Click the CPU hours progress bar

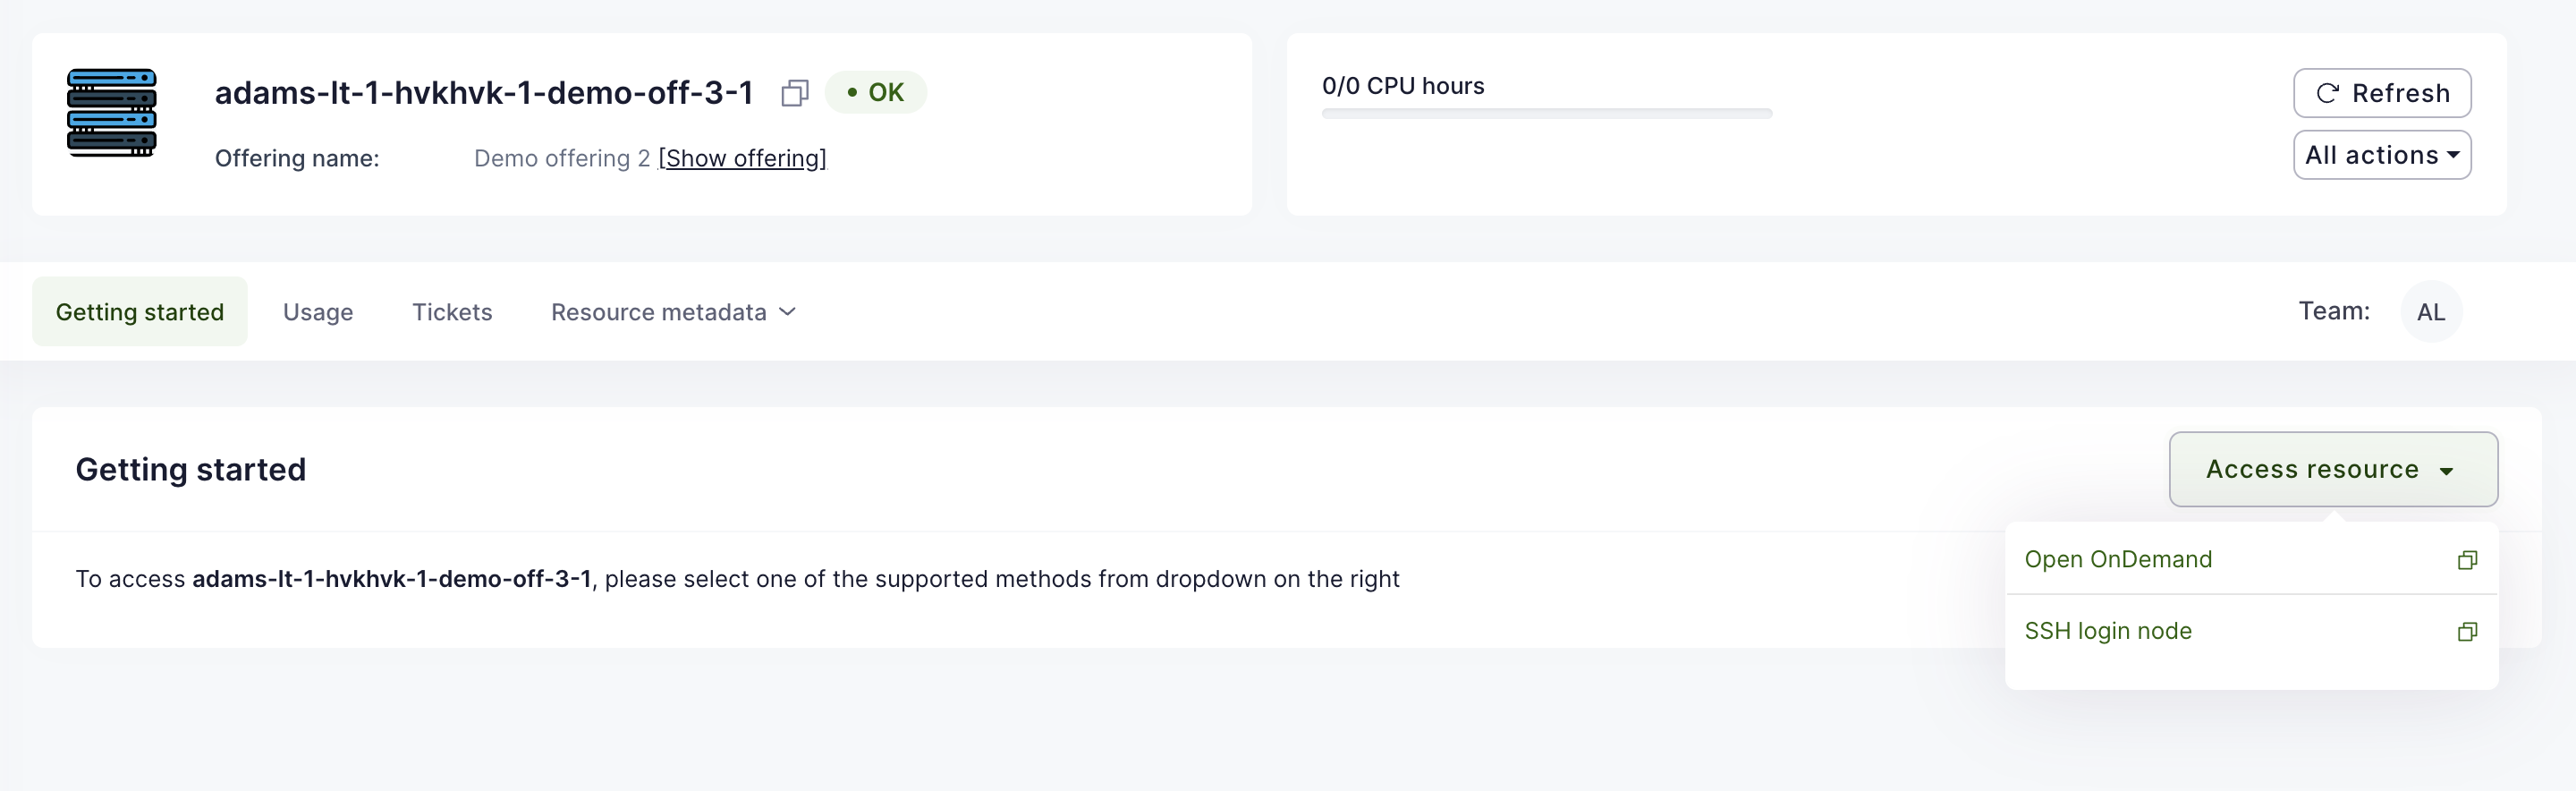pos(1546,114)
